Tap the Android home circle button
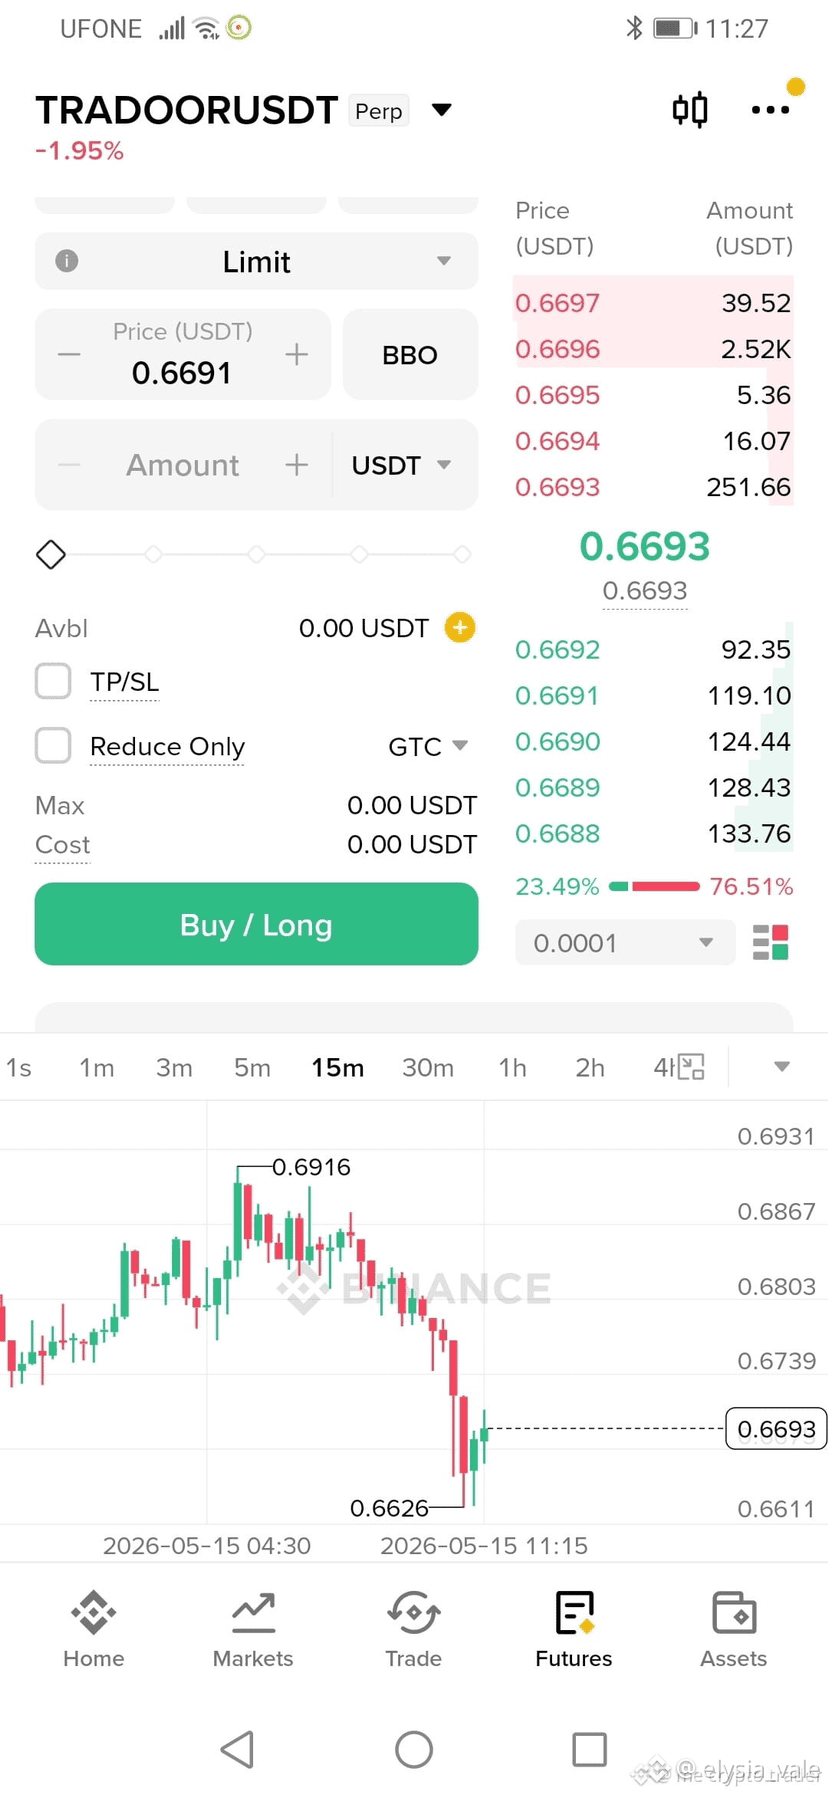Screen dimensions: 828x1794 [x=414, y=1749]
